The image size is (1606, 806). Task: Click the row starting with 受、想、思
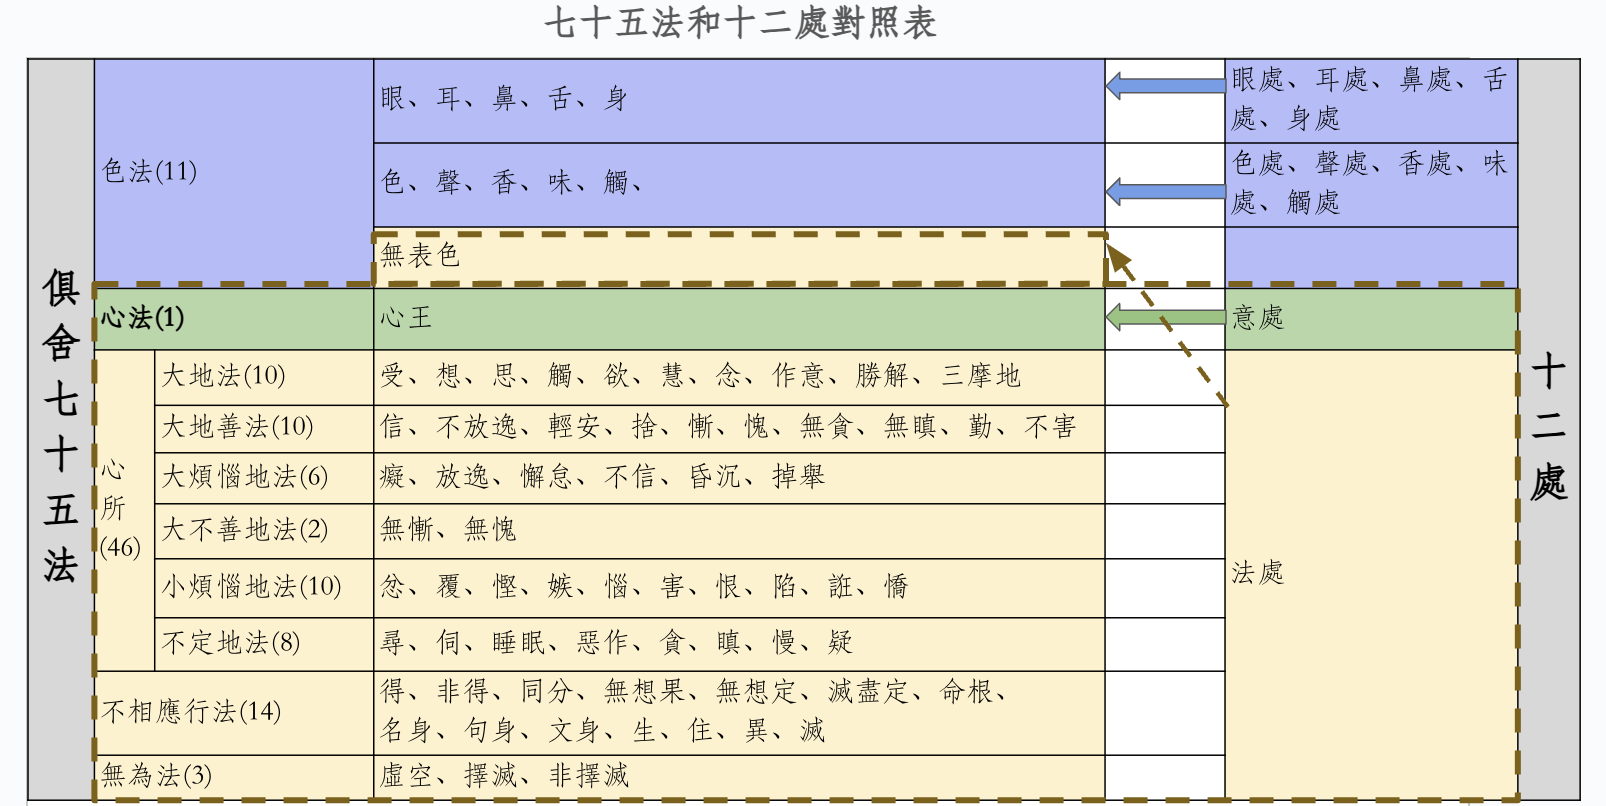pyautogui.click(x=739, y=377)
